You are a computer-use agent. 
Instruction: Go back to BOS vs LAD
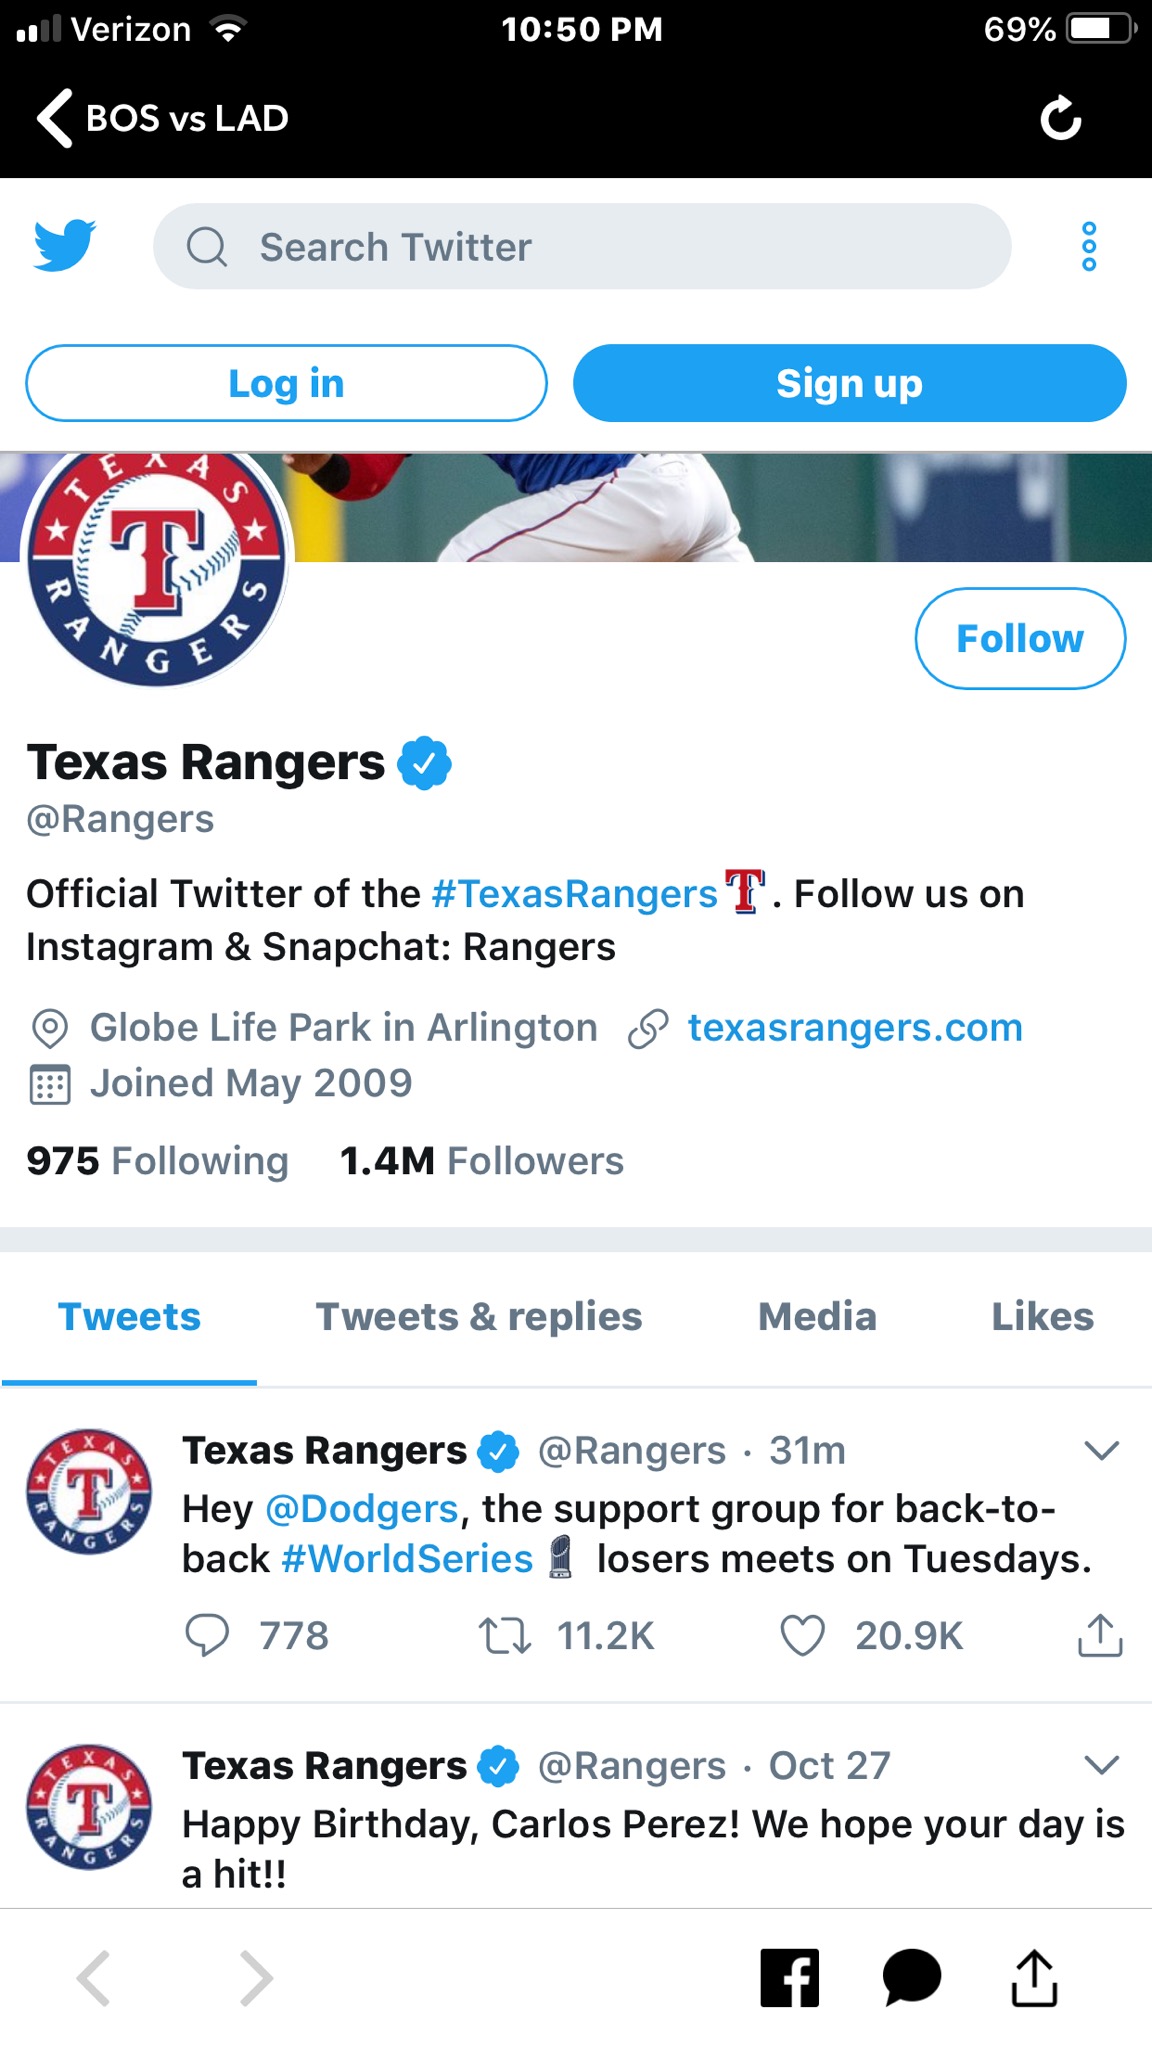[x=163, y=118]
